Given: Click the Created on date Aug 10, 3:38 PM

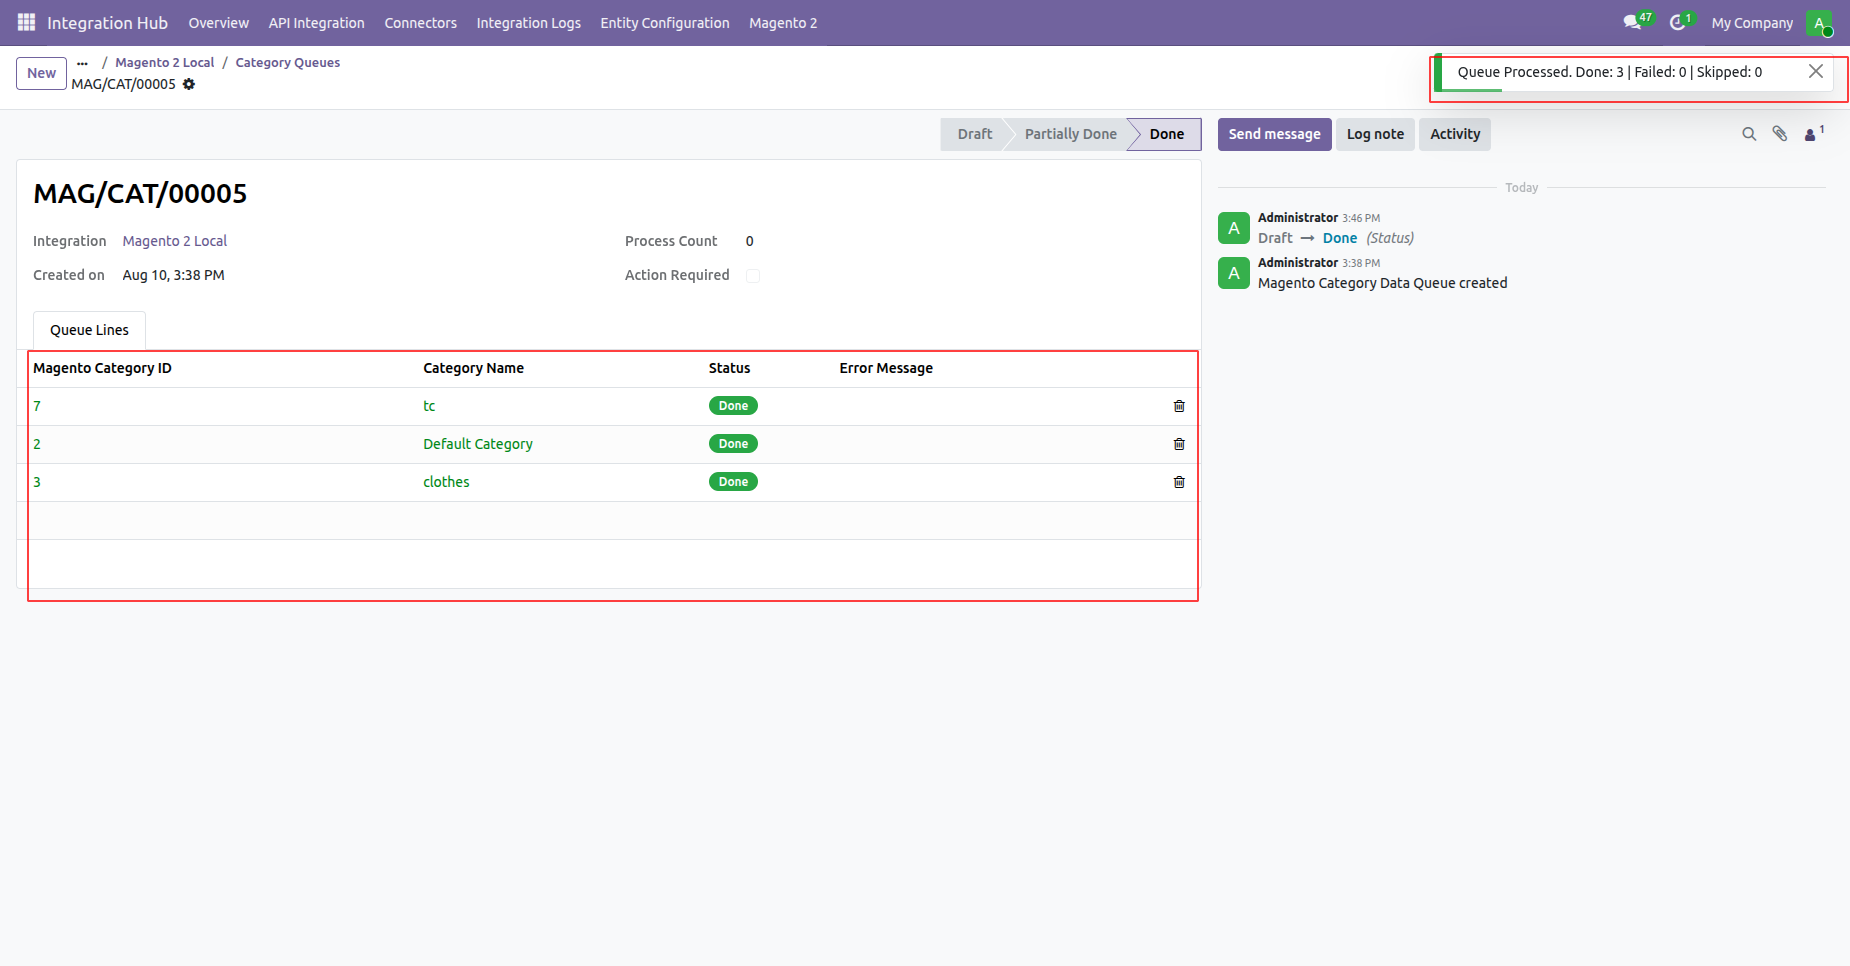Looking at the screenshot, I should 173,275.
